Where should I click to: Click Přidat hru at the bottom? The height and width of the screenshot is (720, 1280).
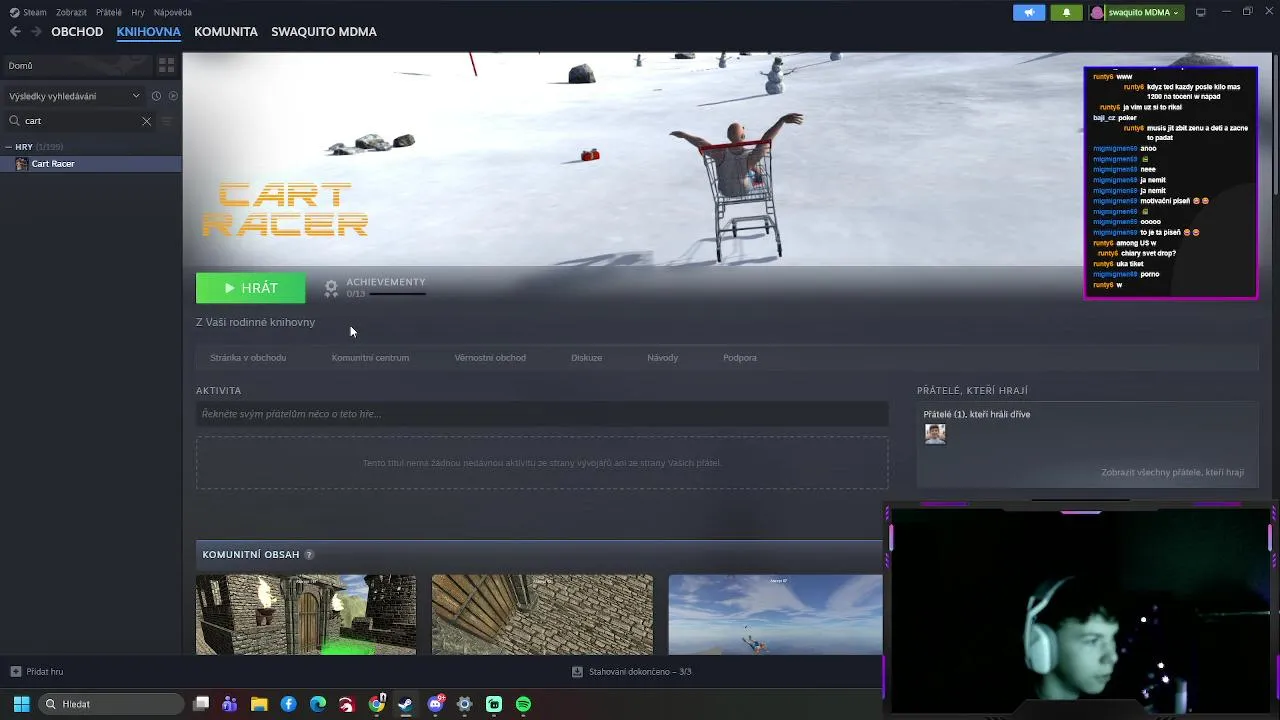tap(37, 672)
